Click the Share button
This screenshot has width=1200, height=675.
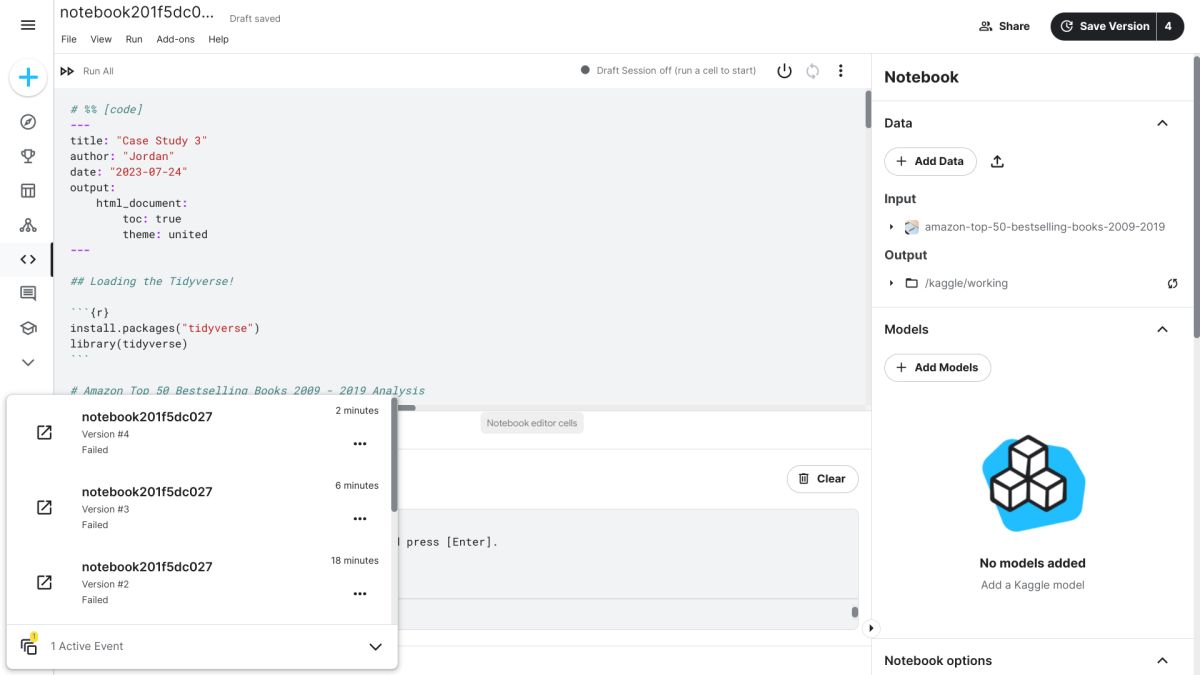[x=1004, y=26]
